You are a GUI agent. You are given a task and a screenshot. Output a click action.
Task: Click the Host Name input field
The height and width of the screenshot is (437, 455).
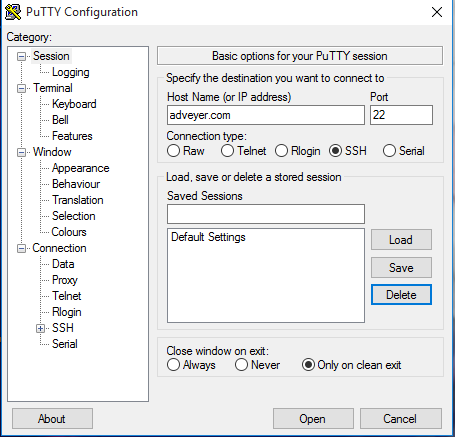[266, 115]
